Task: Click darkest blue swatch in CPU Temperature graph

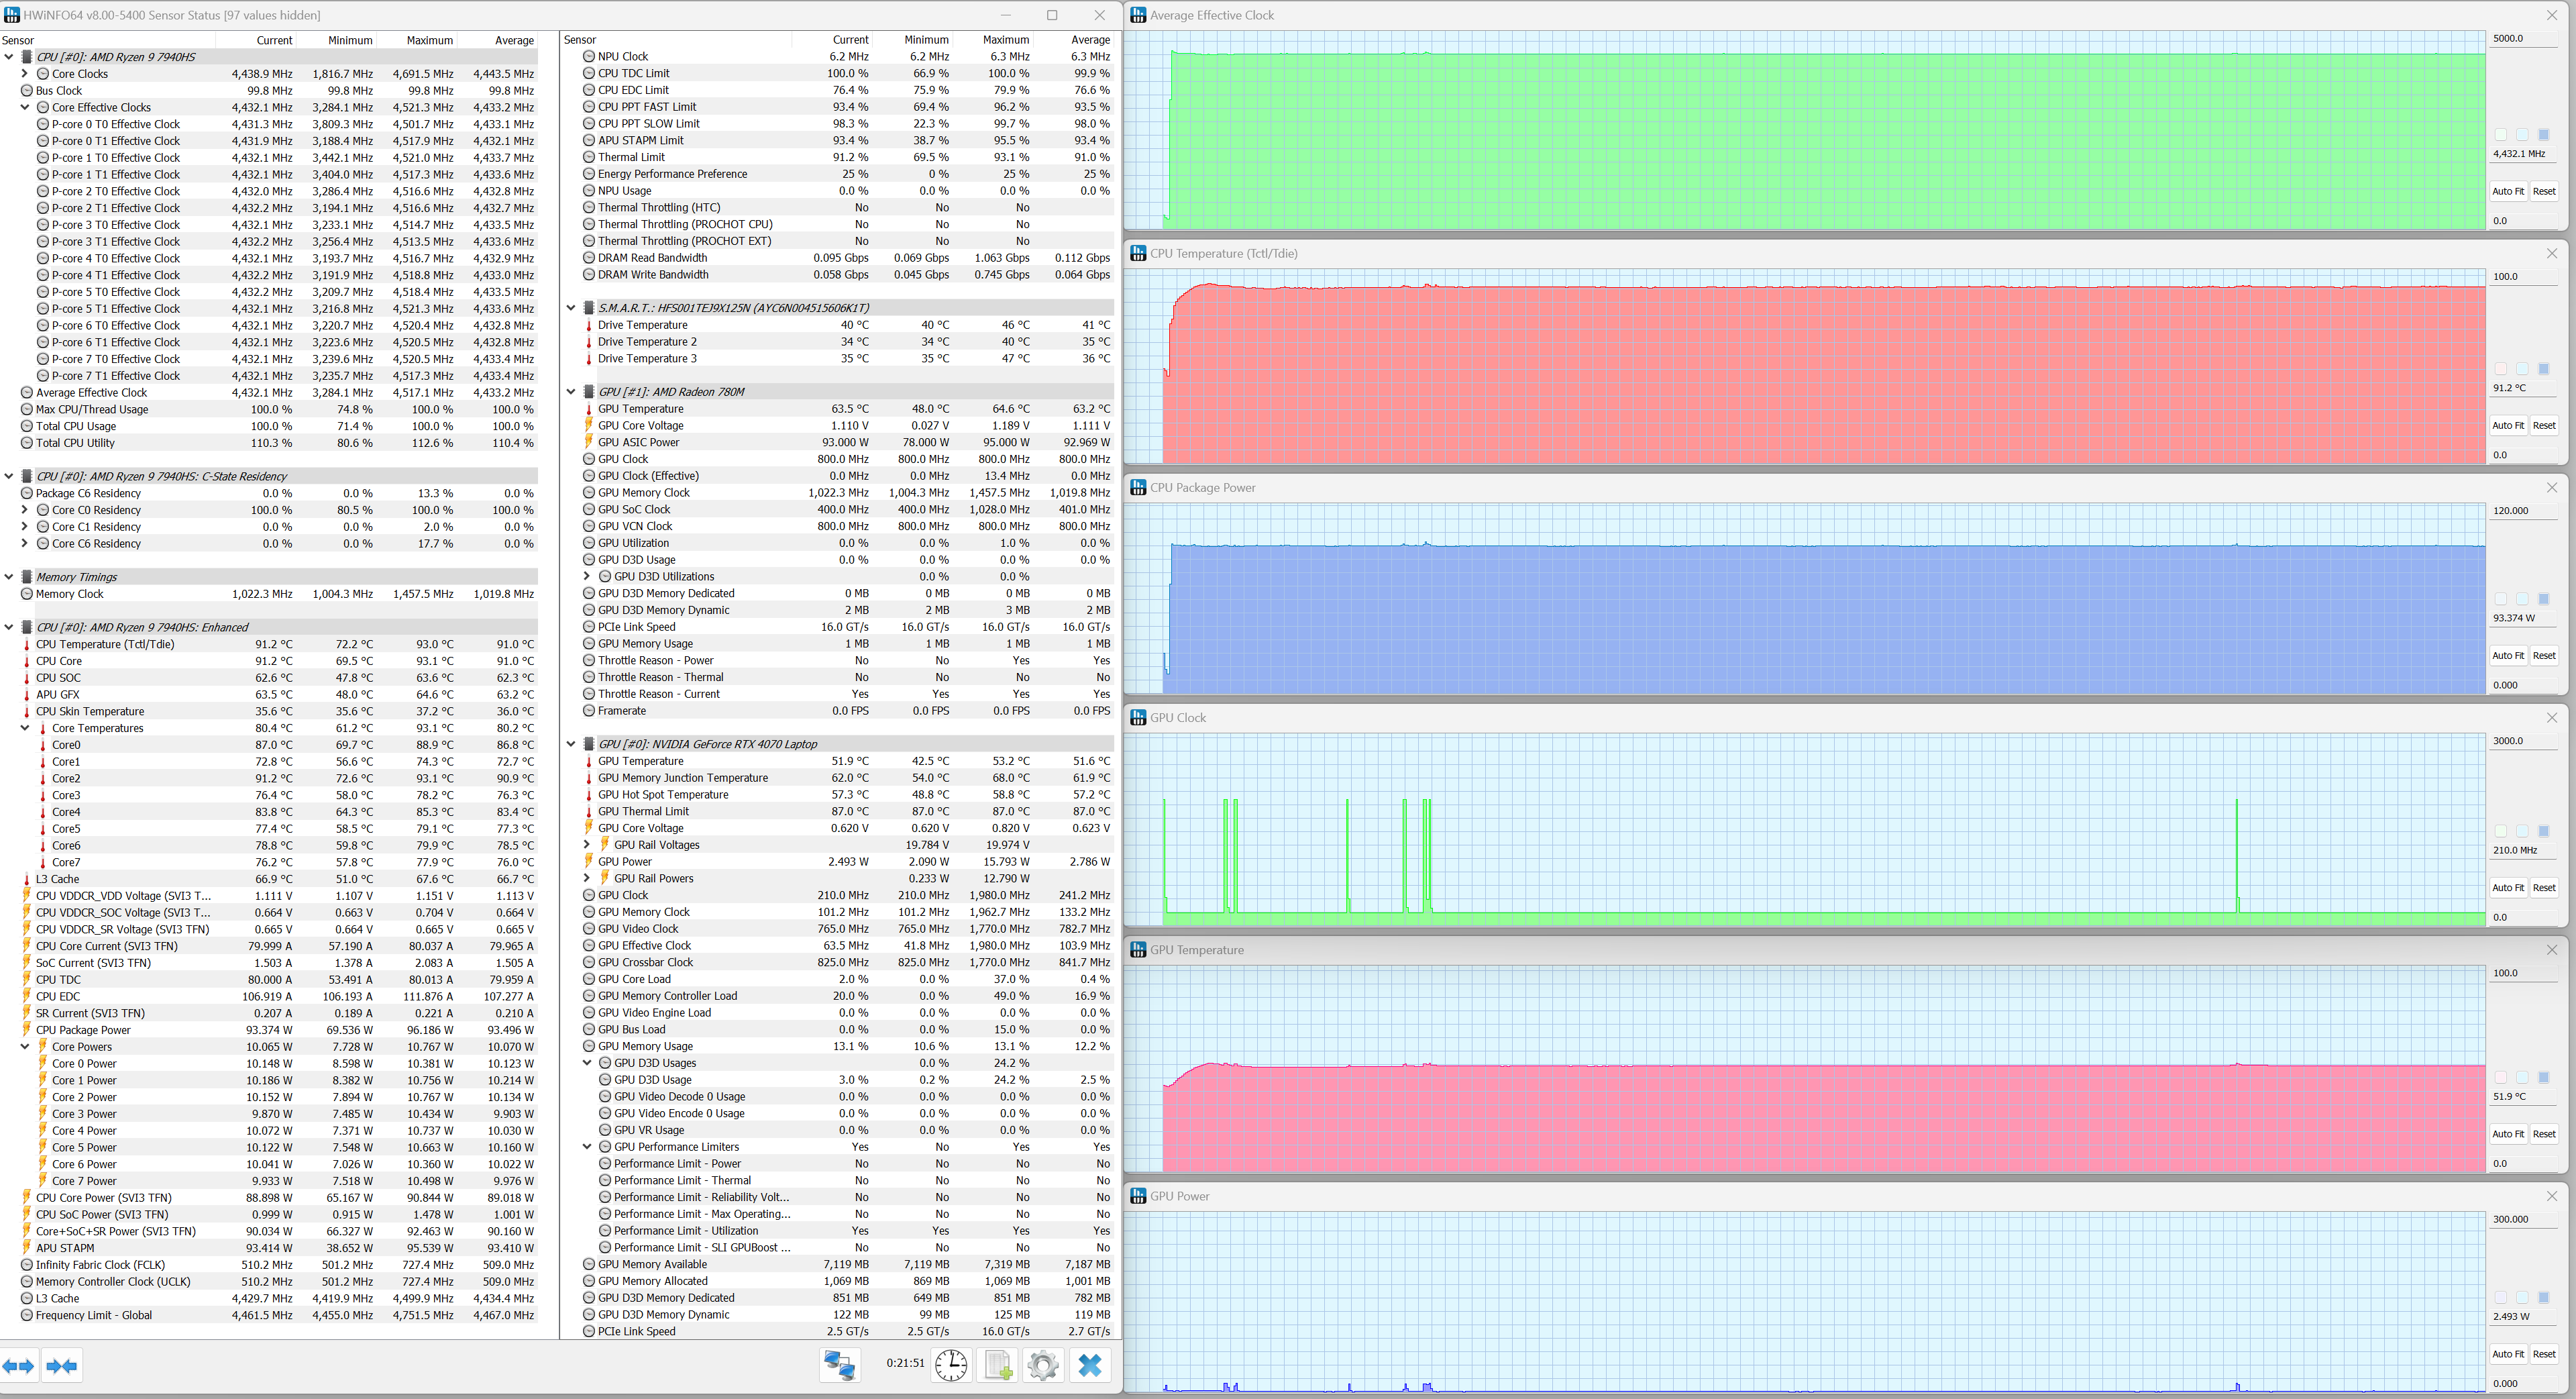Action: pos(2544,369)
